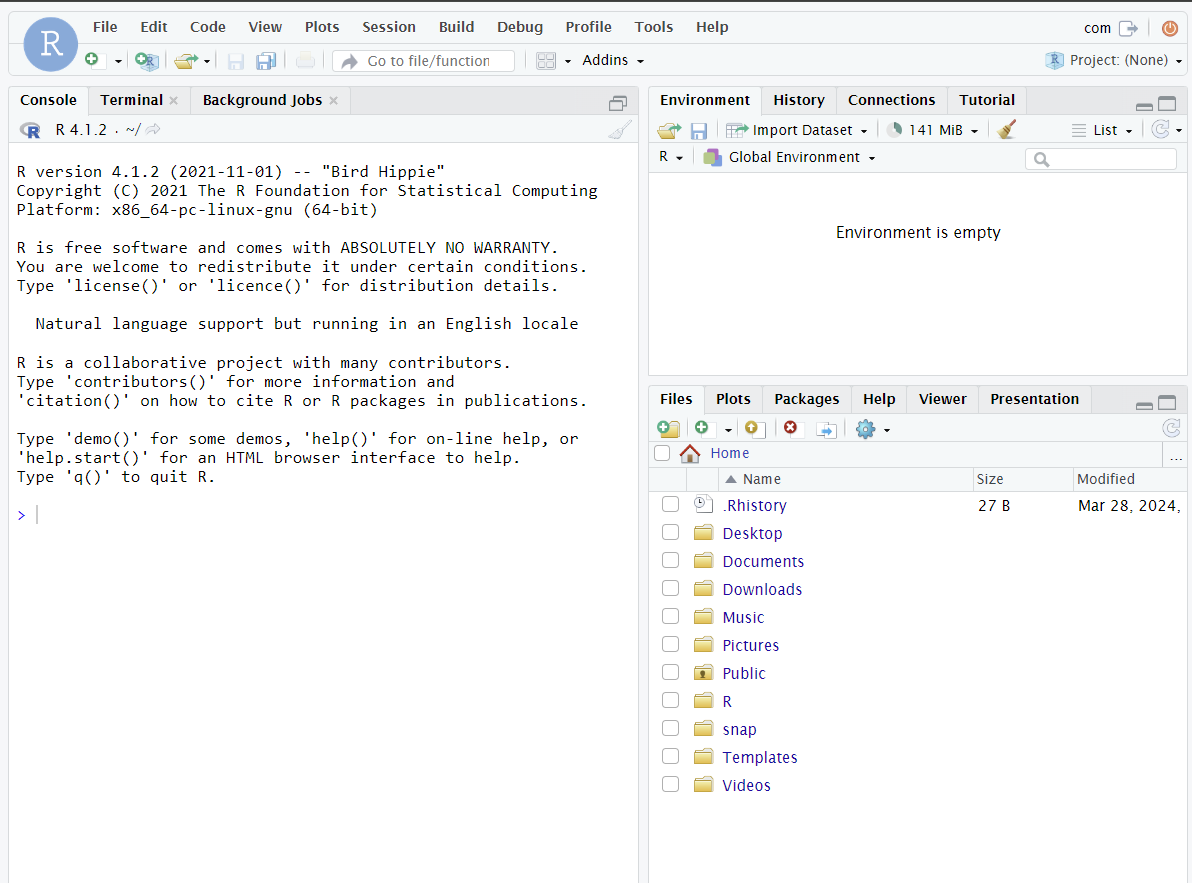Screen dimensions: 1192x883
Task: Click the New File icon
Action: tap(93, 60)
